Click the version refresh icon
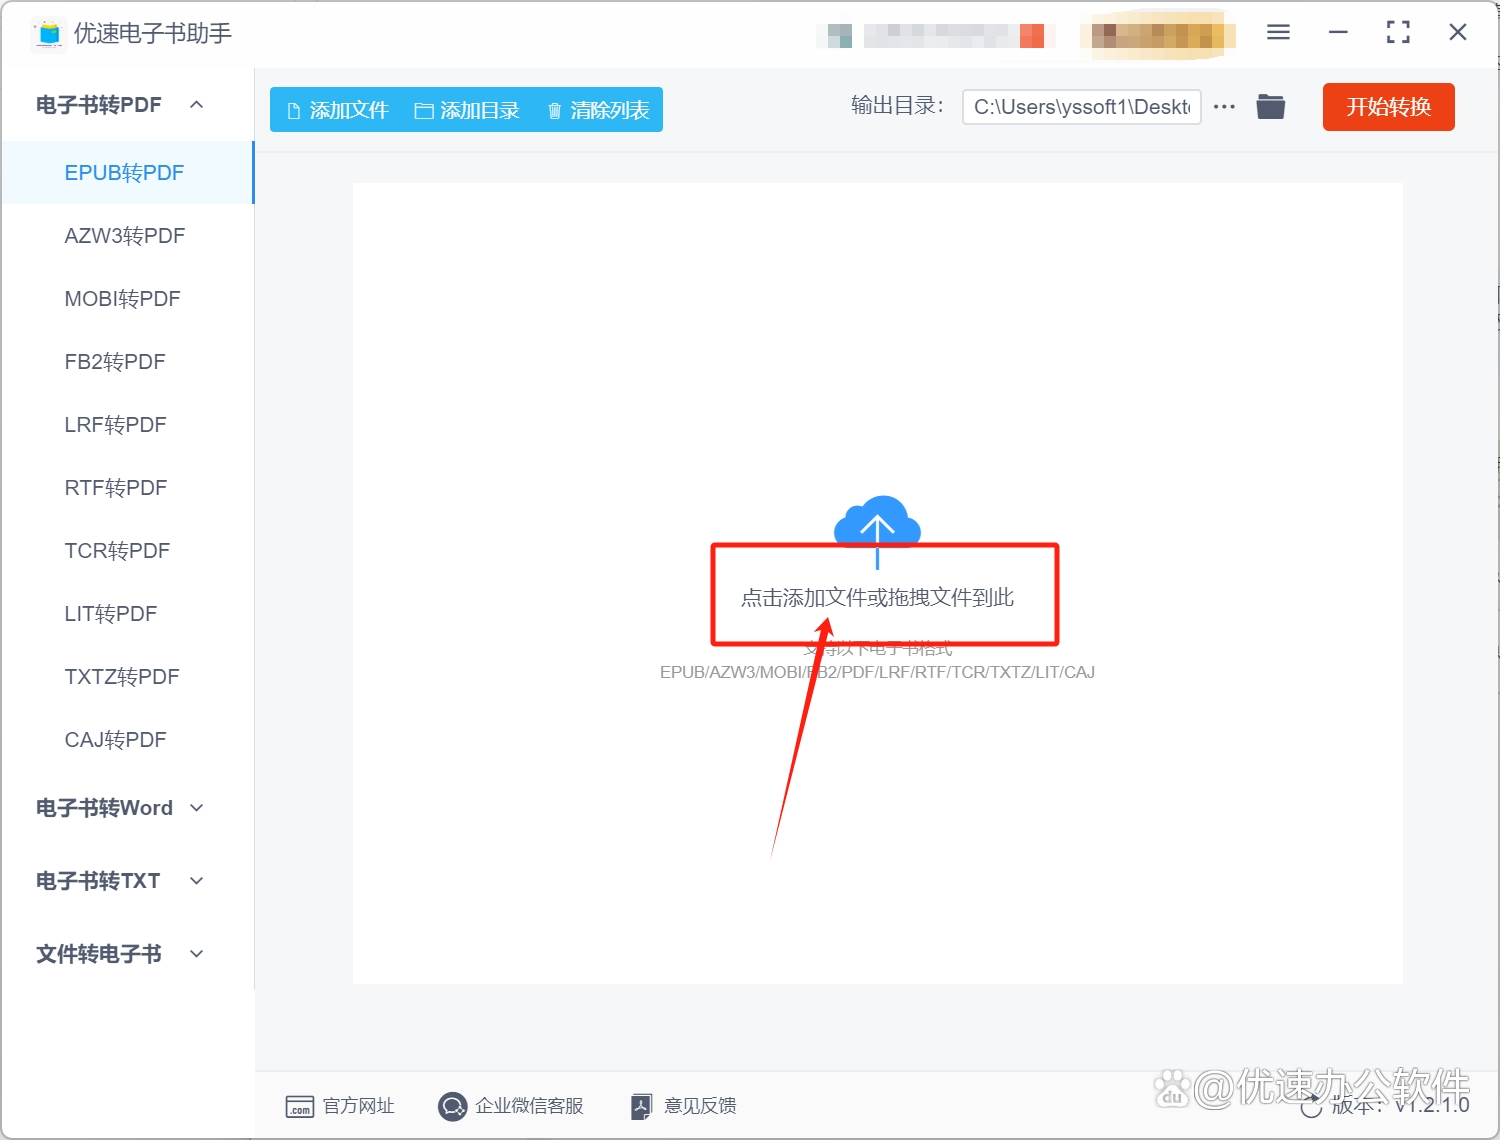The width and height of the screenshot is (1500, 1140). coord(1311,1106)
